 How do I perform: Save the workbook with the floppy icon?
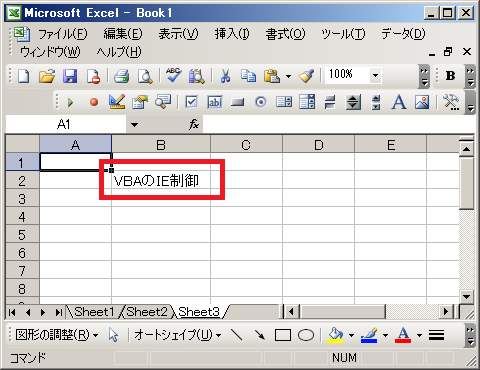(x=70, y=76)
